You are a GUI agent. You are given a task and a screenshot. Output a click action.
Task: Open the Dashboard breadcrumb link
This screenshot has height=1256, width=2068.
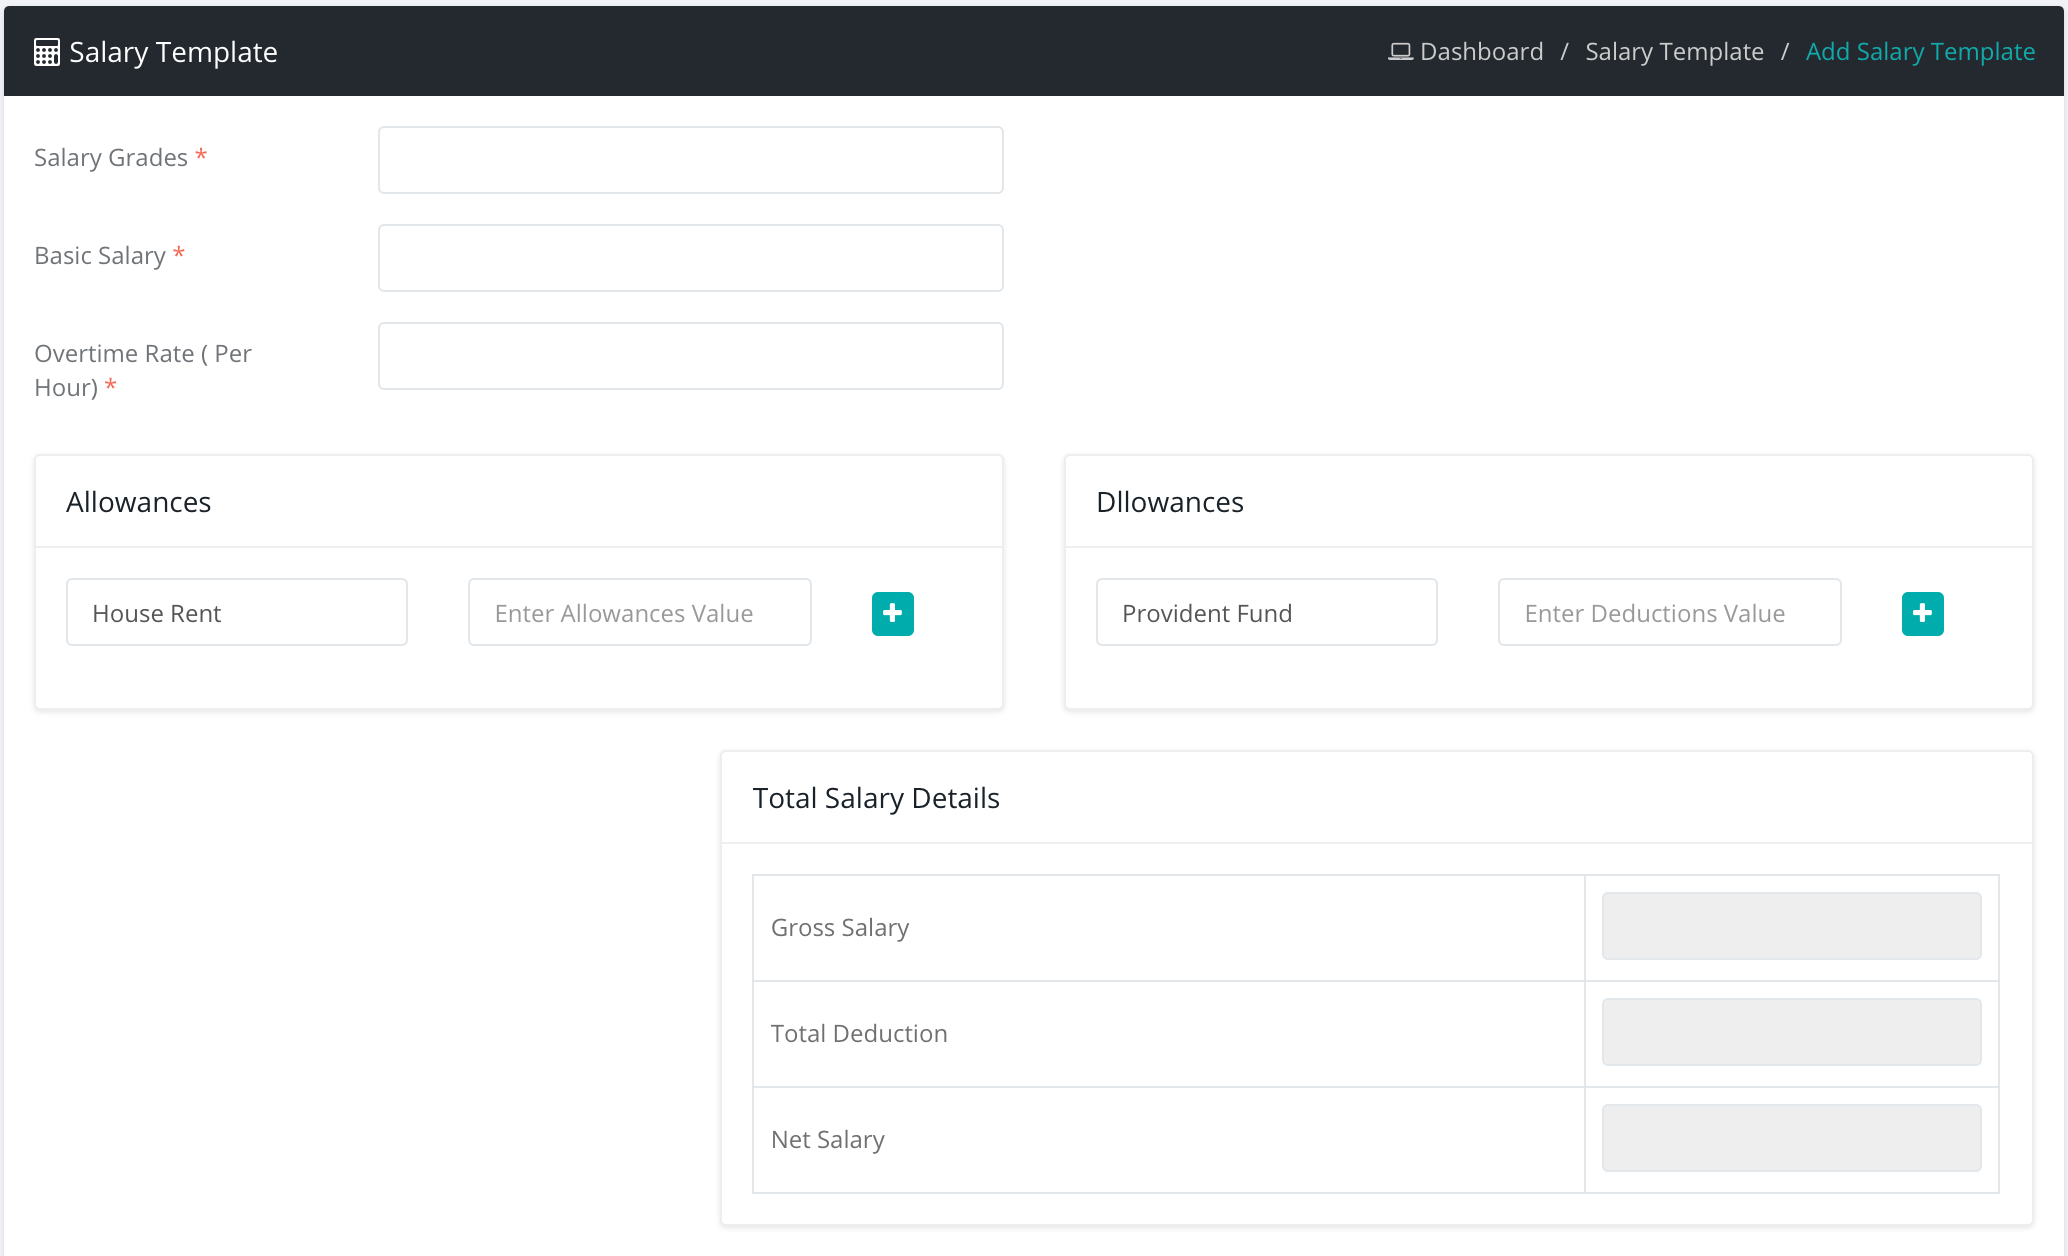[1481, 52]
